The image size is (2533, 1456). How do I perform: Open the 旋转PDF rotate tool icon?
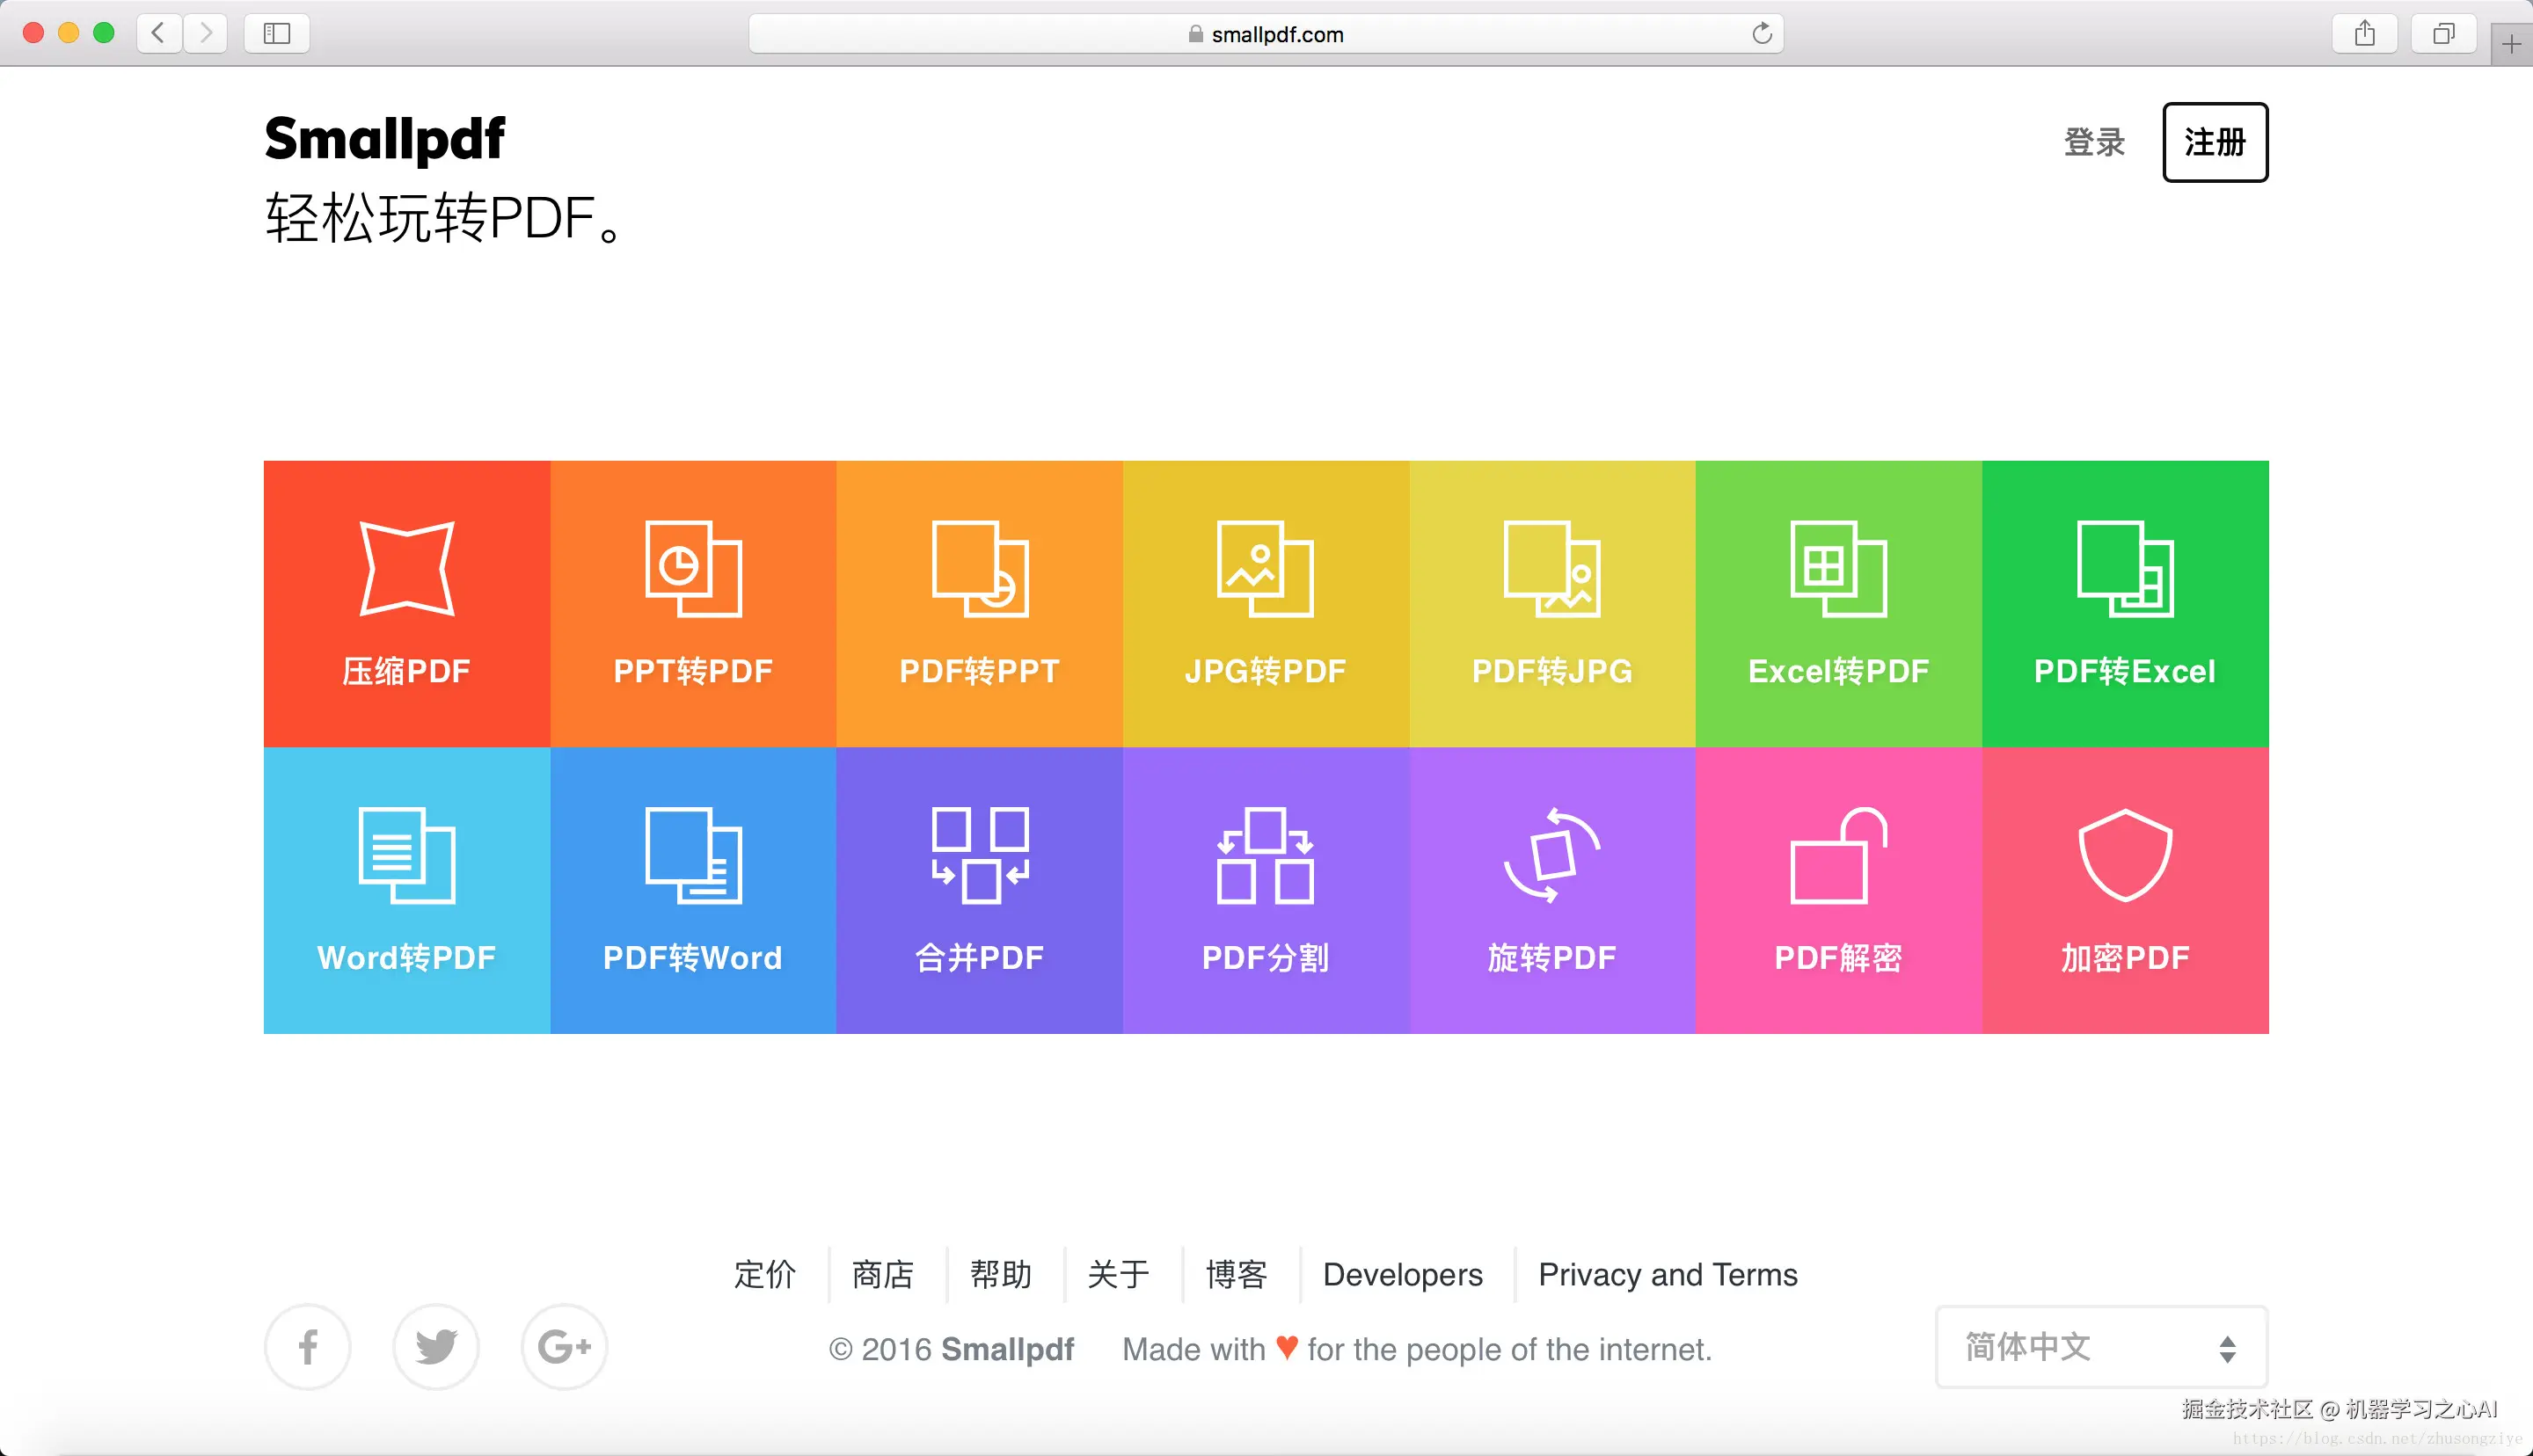coord(1552,855)
